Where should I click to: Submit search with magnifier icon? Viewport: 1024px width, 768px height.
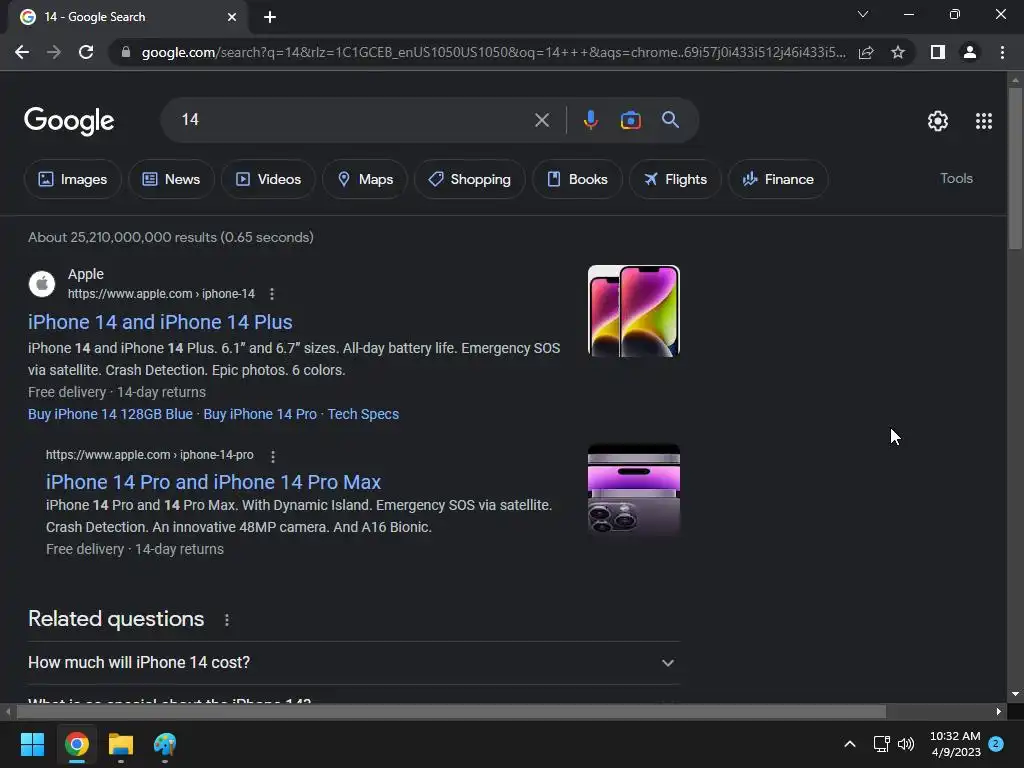[670, 120]
